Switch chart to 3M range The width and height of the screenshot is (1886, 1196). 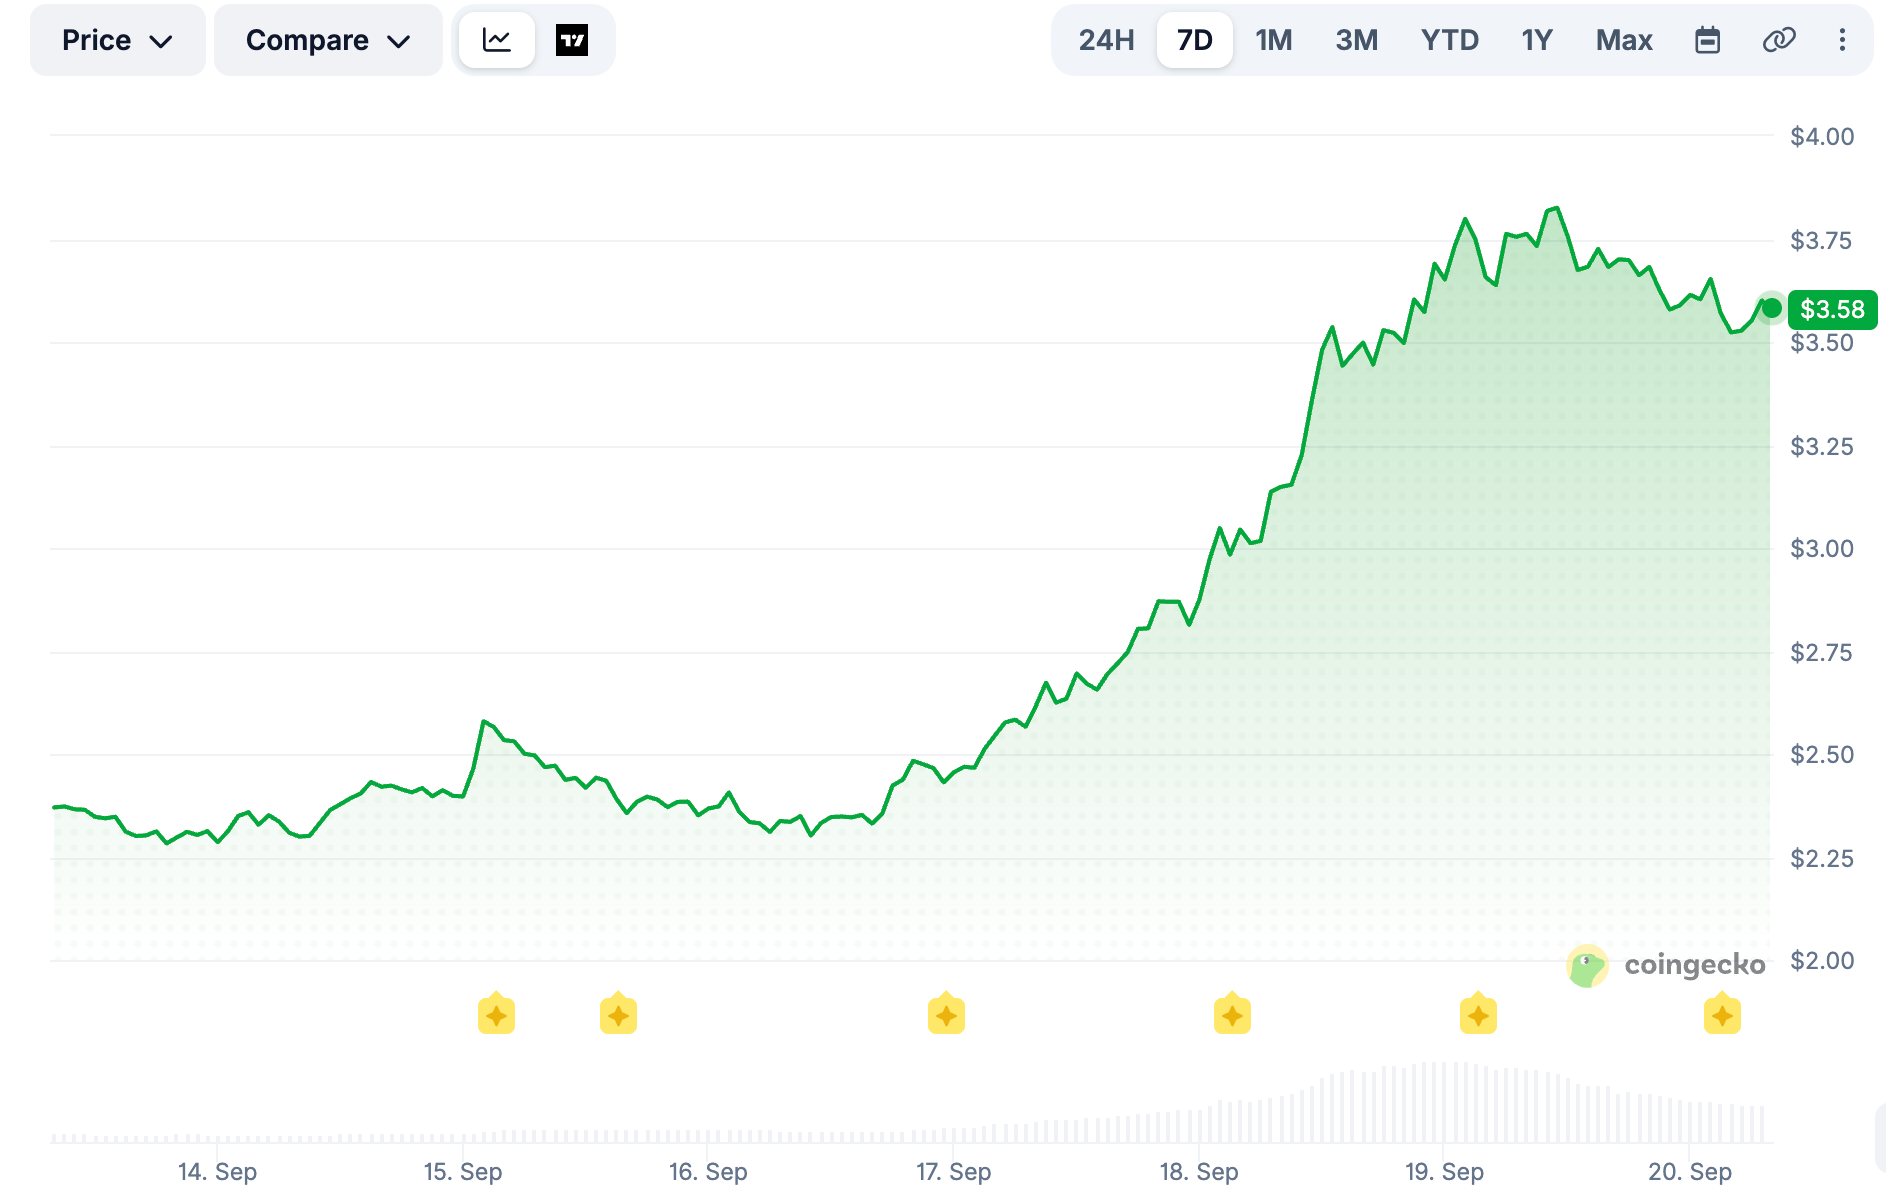[x=1356, y=40]
